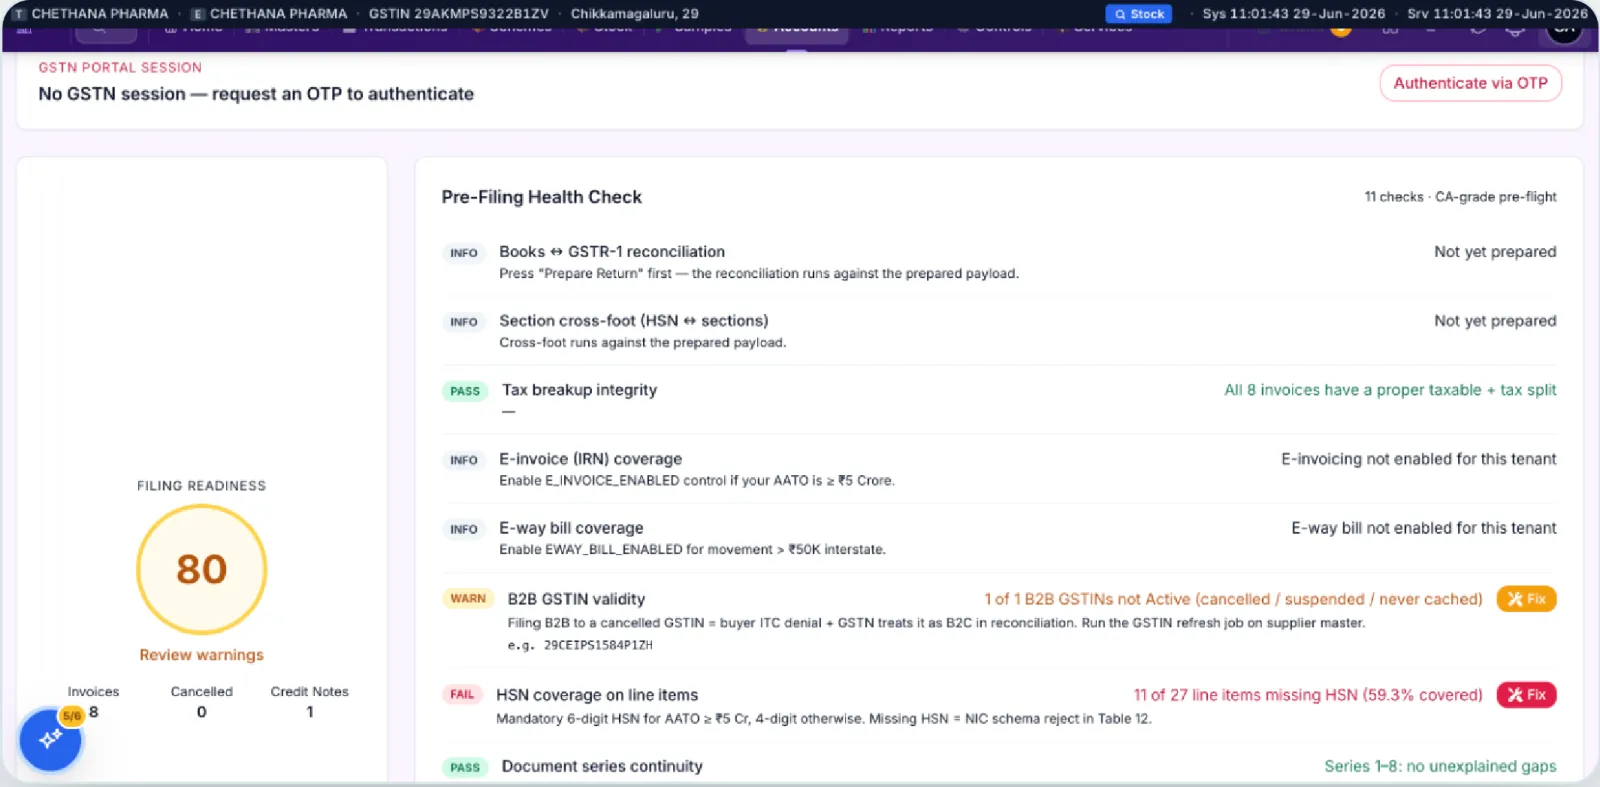This screenshot has width=1600, height=787.
Task: Click Chikkamagaluru, 29 location label
Action: coord(634,14)
